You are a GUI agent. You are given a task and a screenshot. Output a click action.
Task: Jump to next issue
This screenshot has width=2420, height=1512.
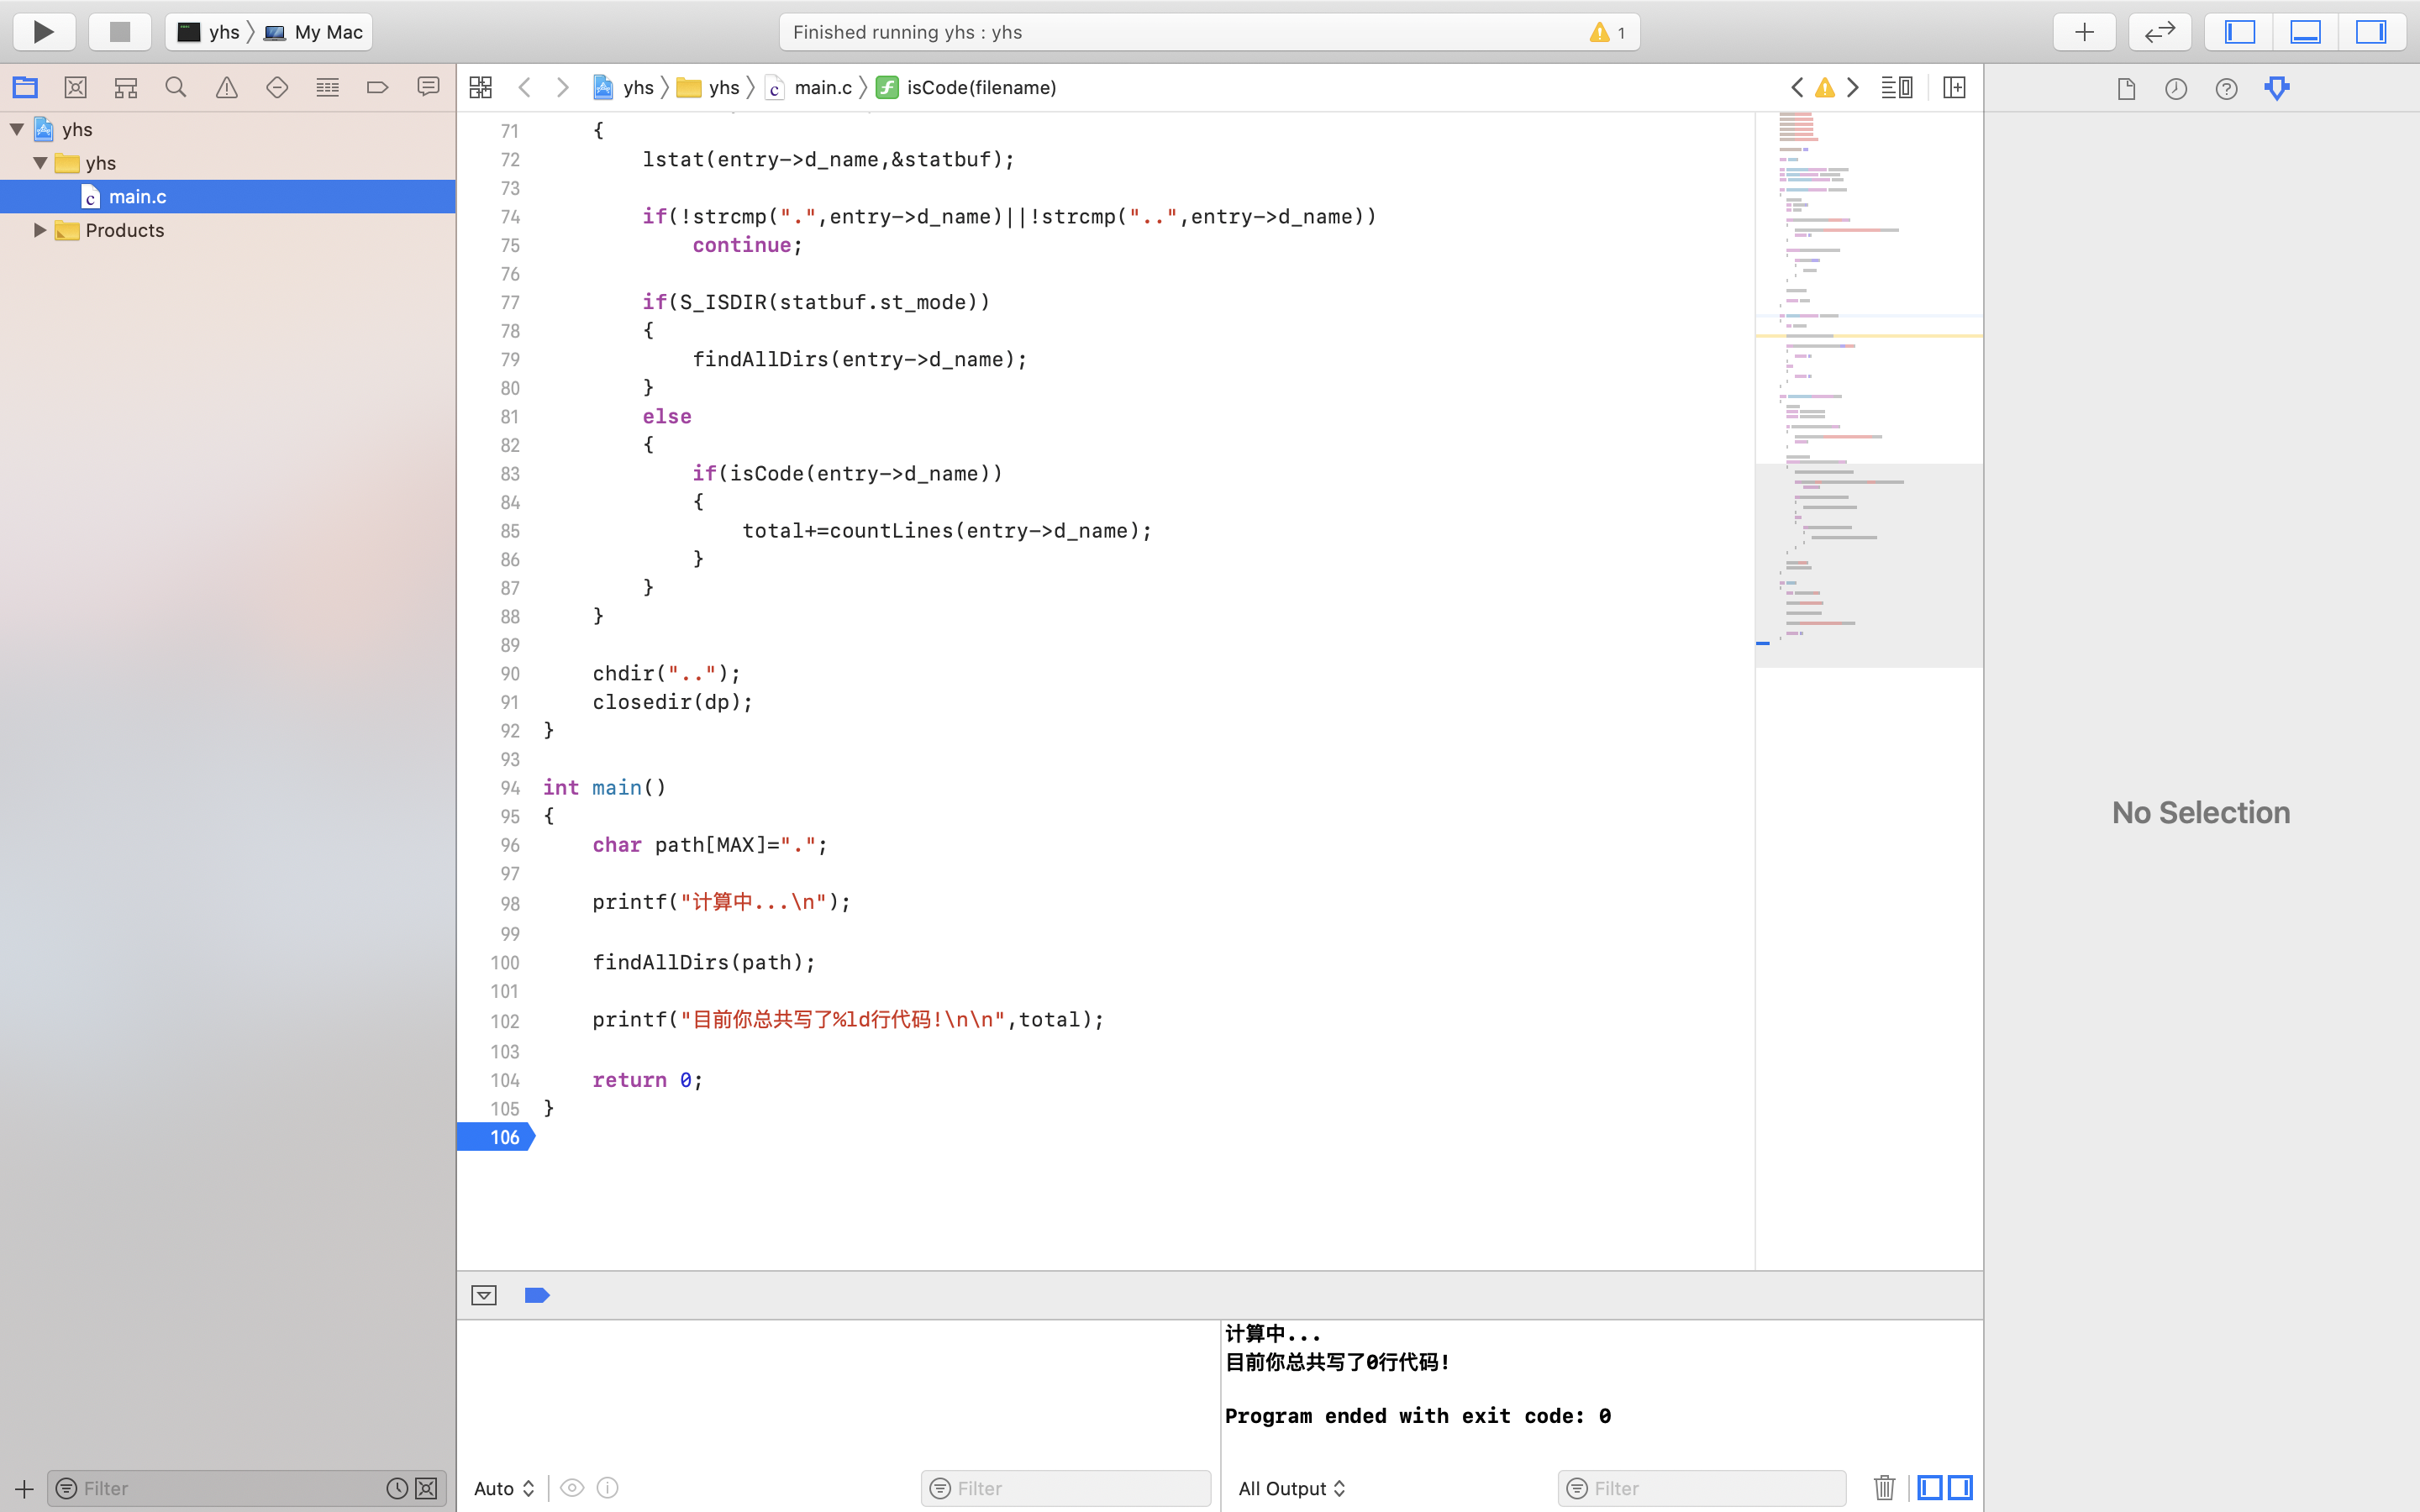click(1853, 88)
